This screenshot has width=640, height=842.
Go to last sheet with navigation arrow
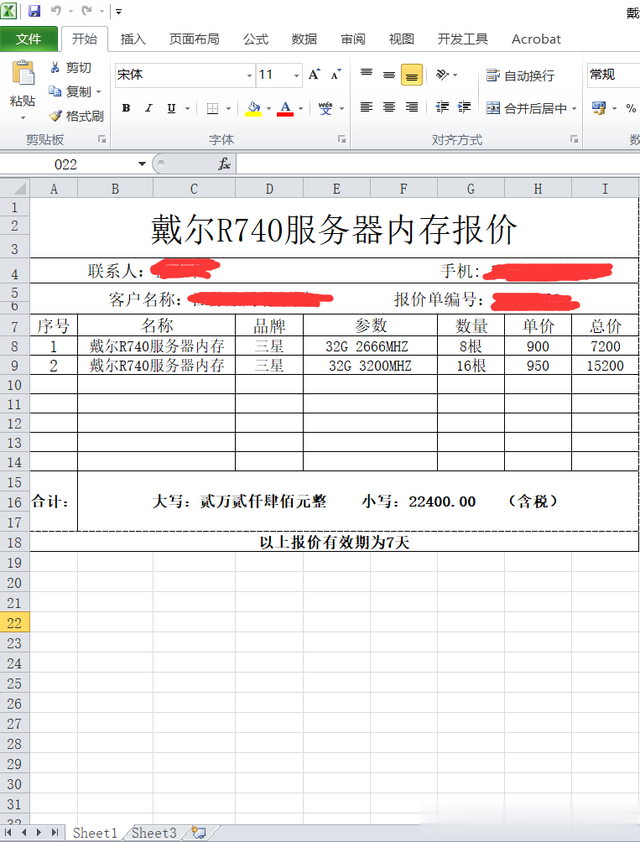(54, 832)
